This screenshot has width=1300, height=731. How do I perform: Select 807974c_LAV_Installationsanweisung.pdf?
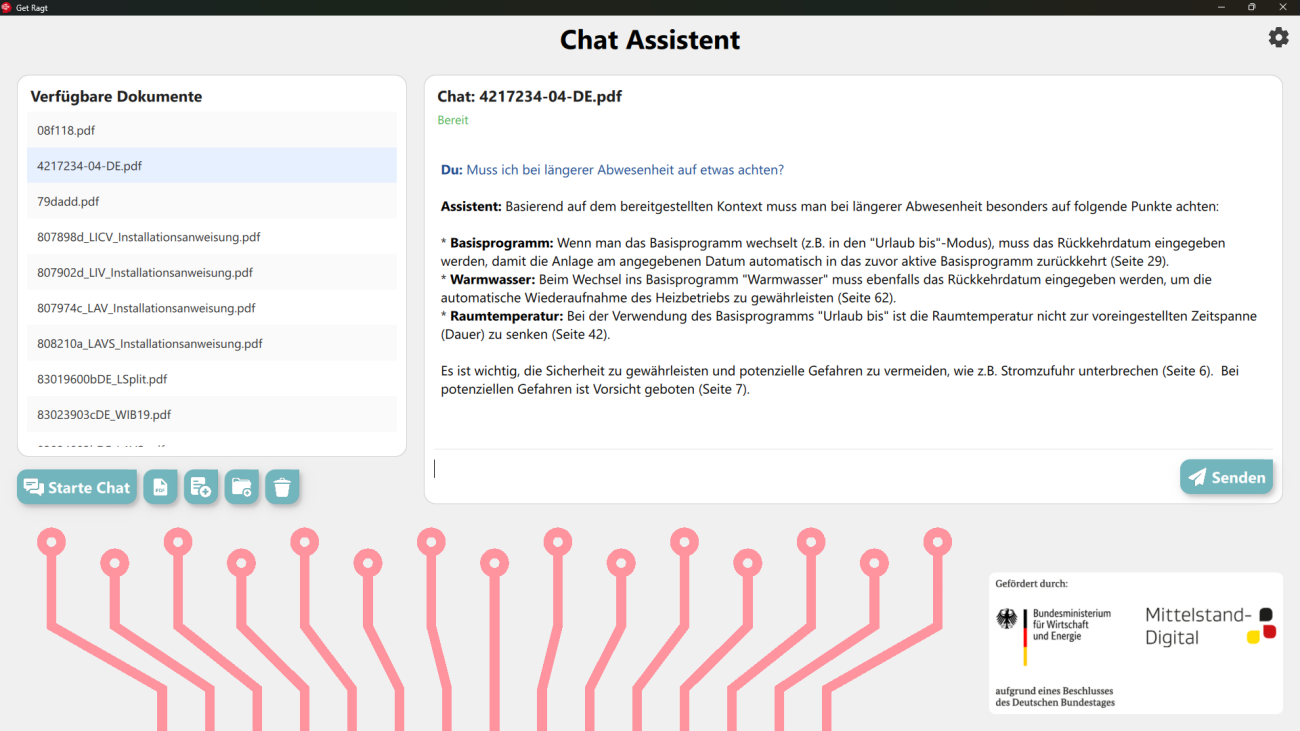[x=212, y=308]
